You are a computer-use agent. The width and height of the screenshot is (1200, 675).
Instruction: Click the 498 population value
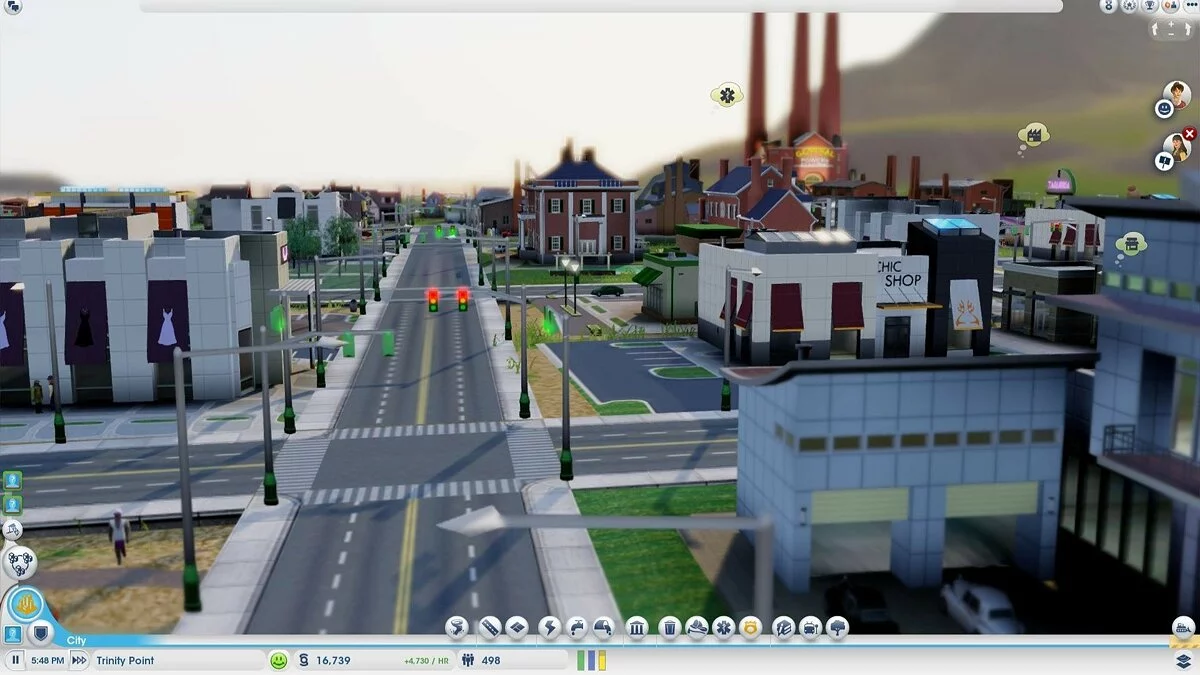pos(491,661)
